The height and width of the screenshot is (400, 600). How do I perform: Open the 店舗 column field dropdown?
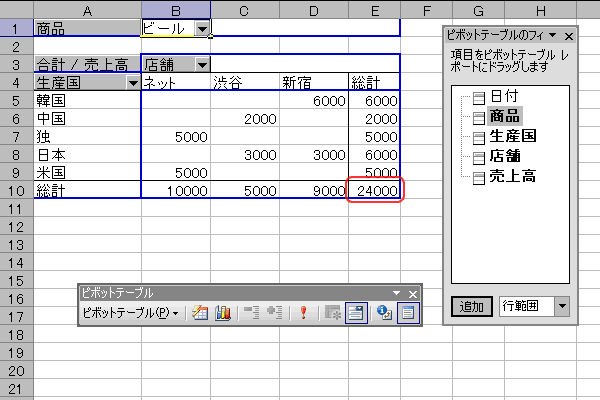(x=202, y=64)
